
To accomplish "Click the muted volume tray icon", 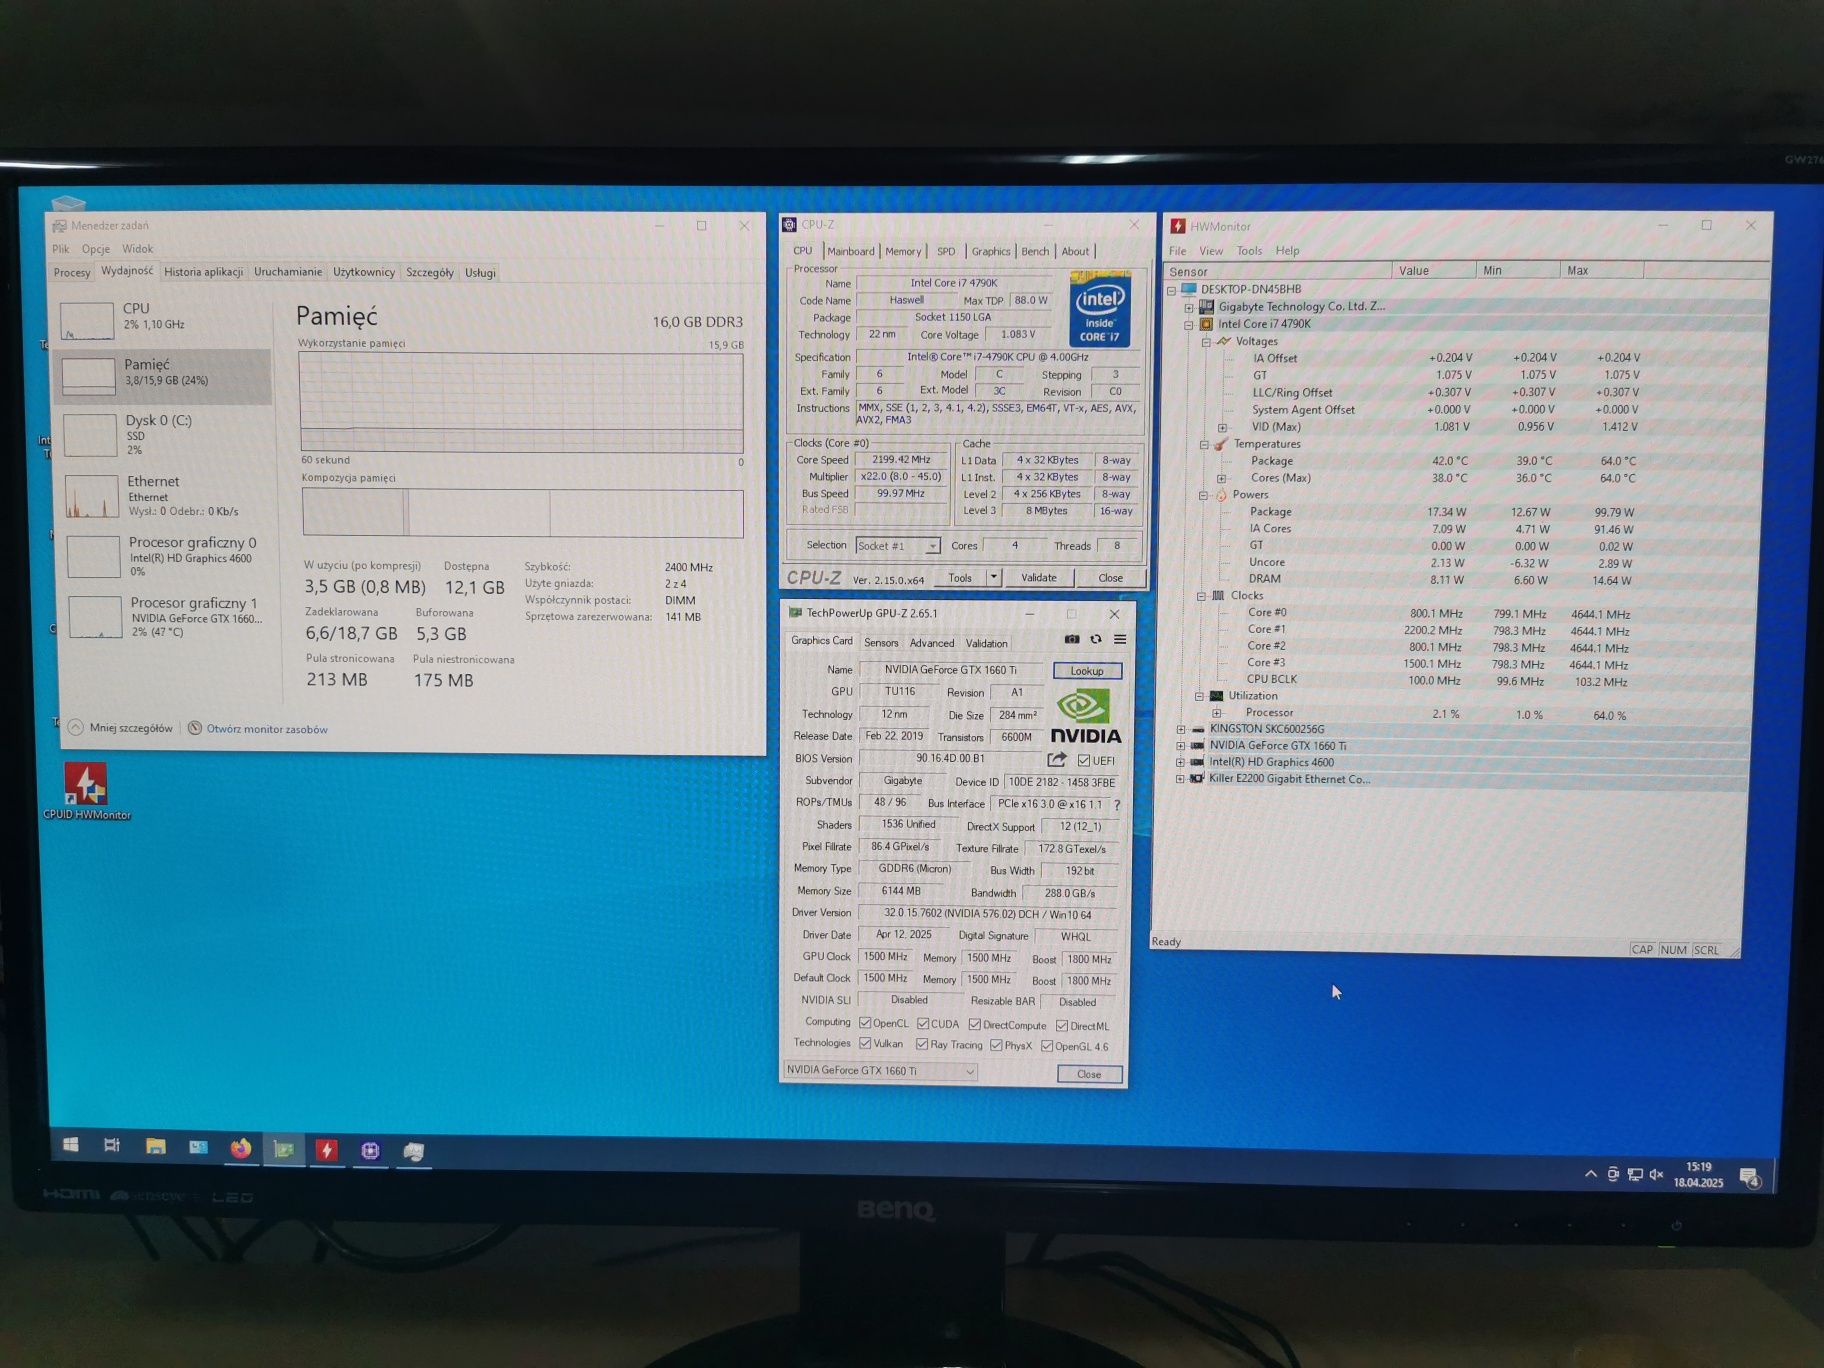I will tap(1656, 1174).
